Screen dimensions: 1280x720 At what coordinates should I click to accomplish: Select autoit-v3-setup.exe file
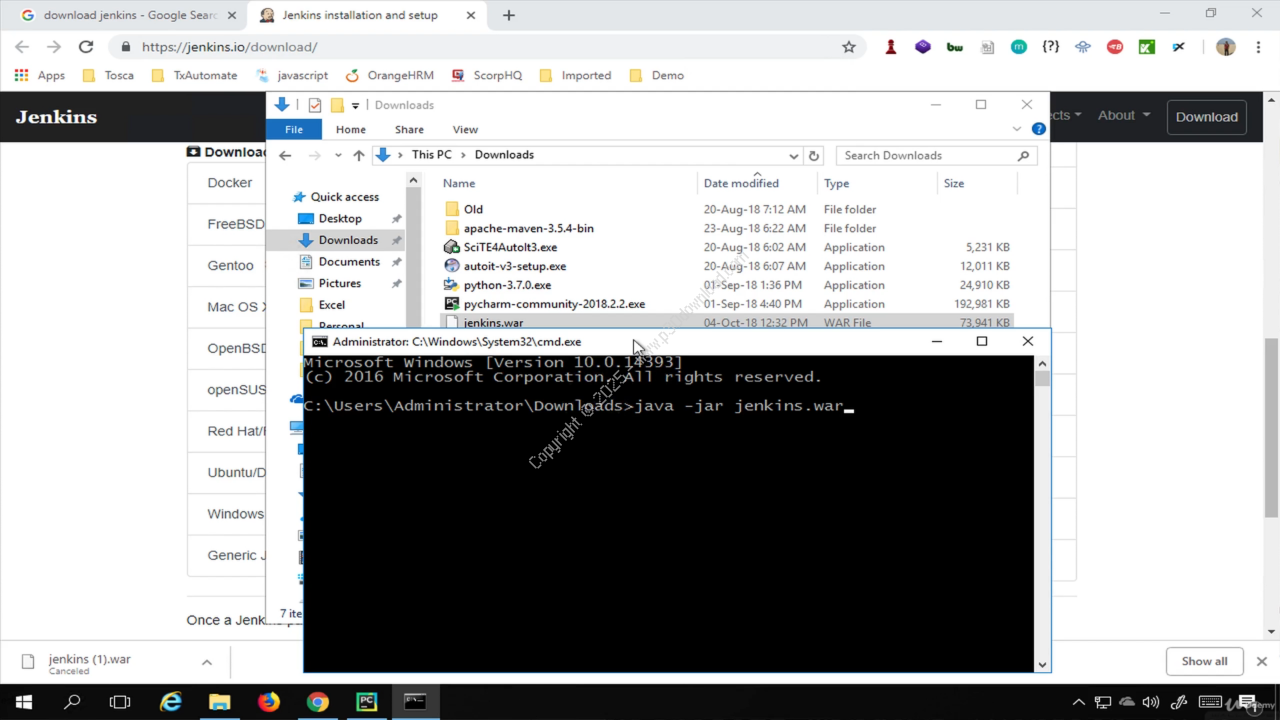pyautogui.click(x=514, y=266)
